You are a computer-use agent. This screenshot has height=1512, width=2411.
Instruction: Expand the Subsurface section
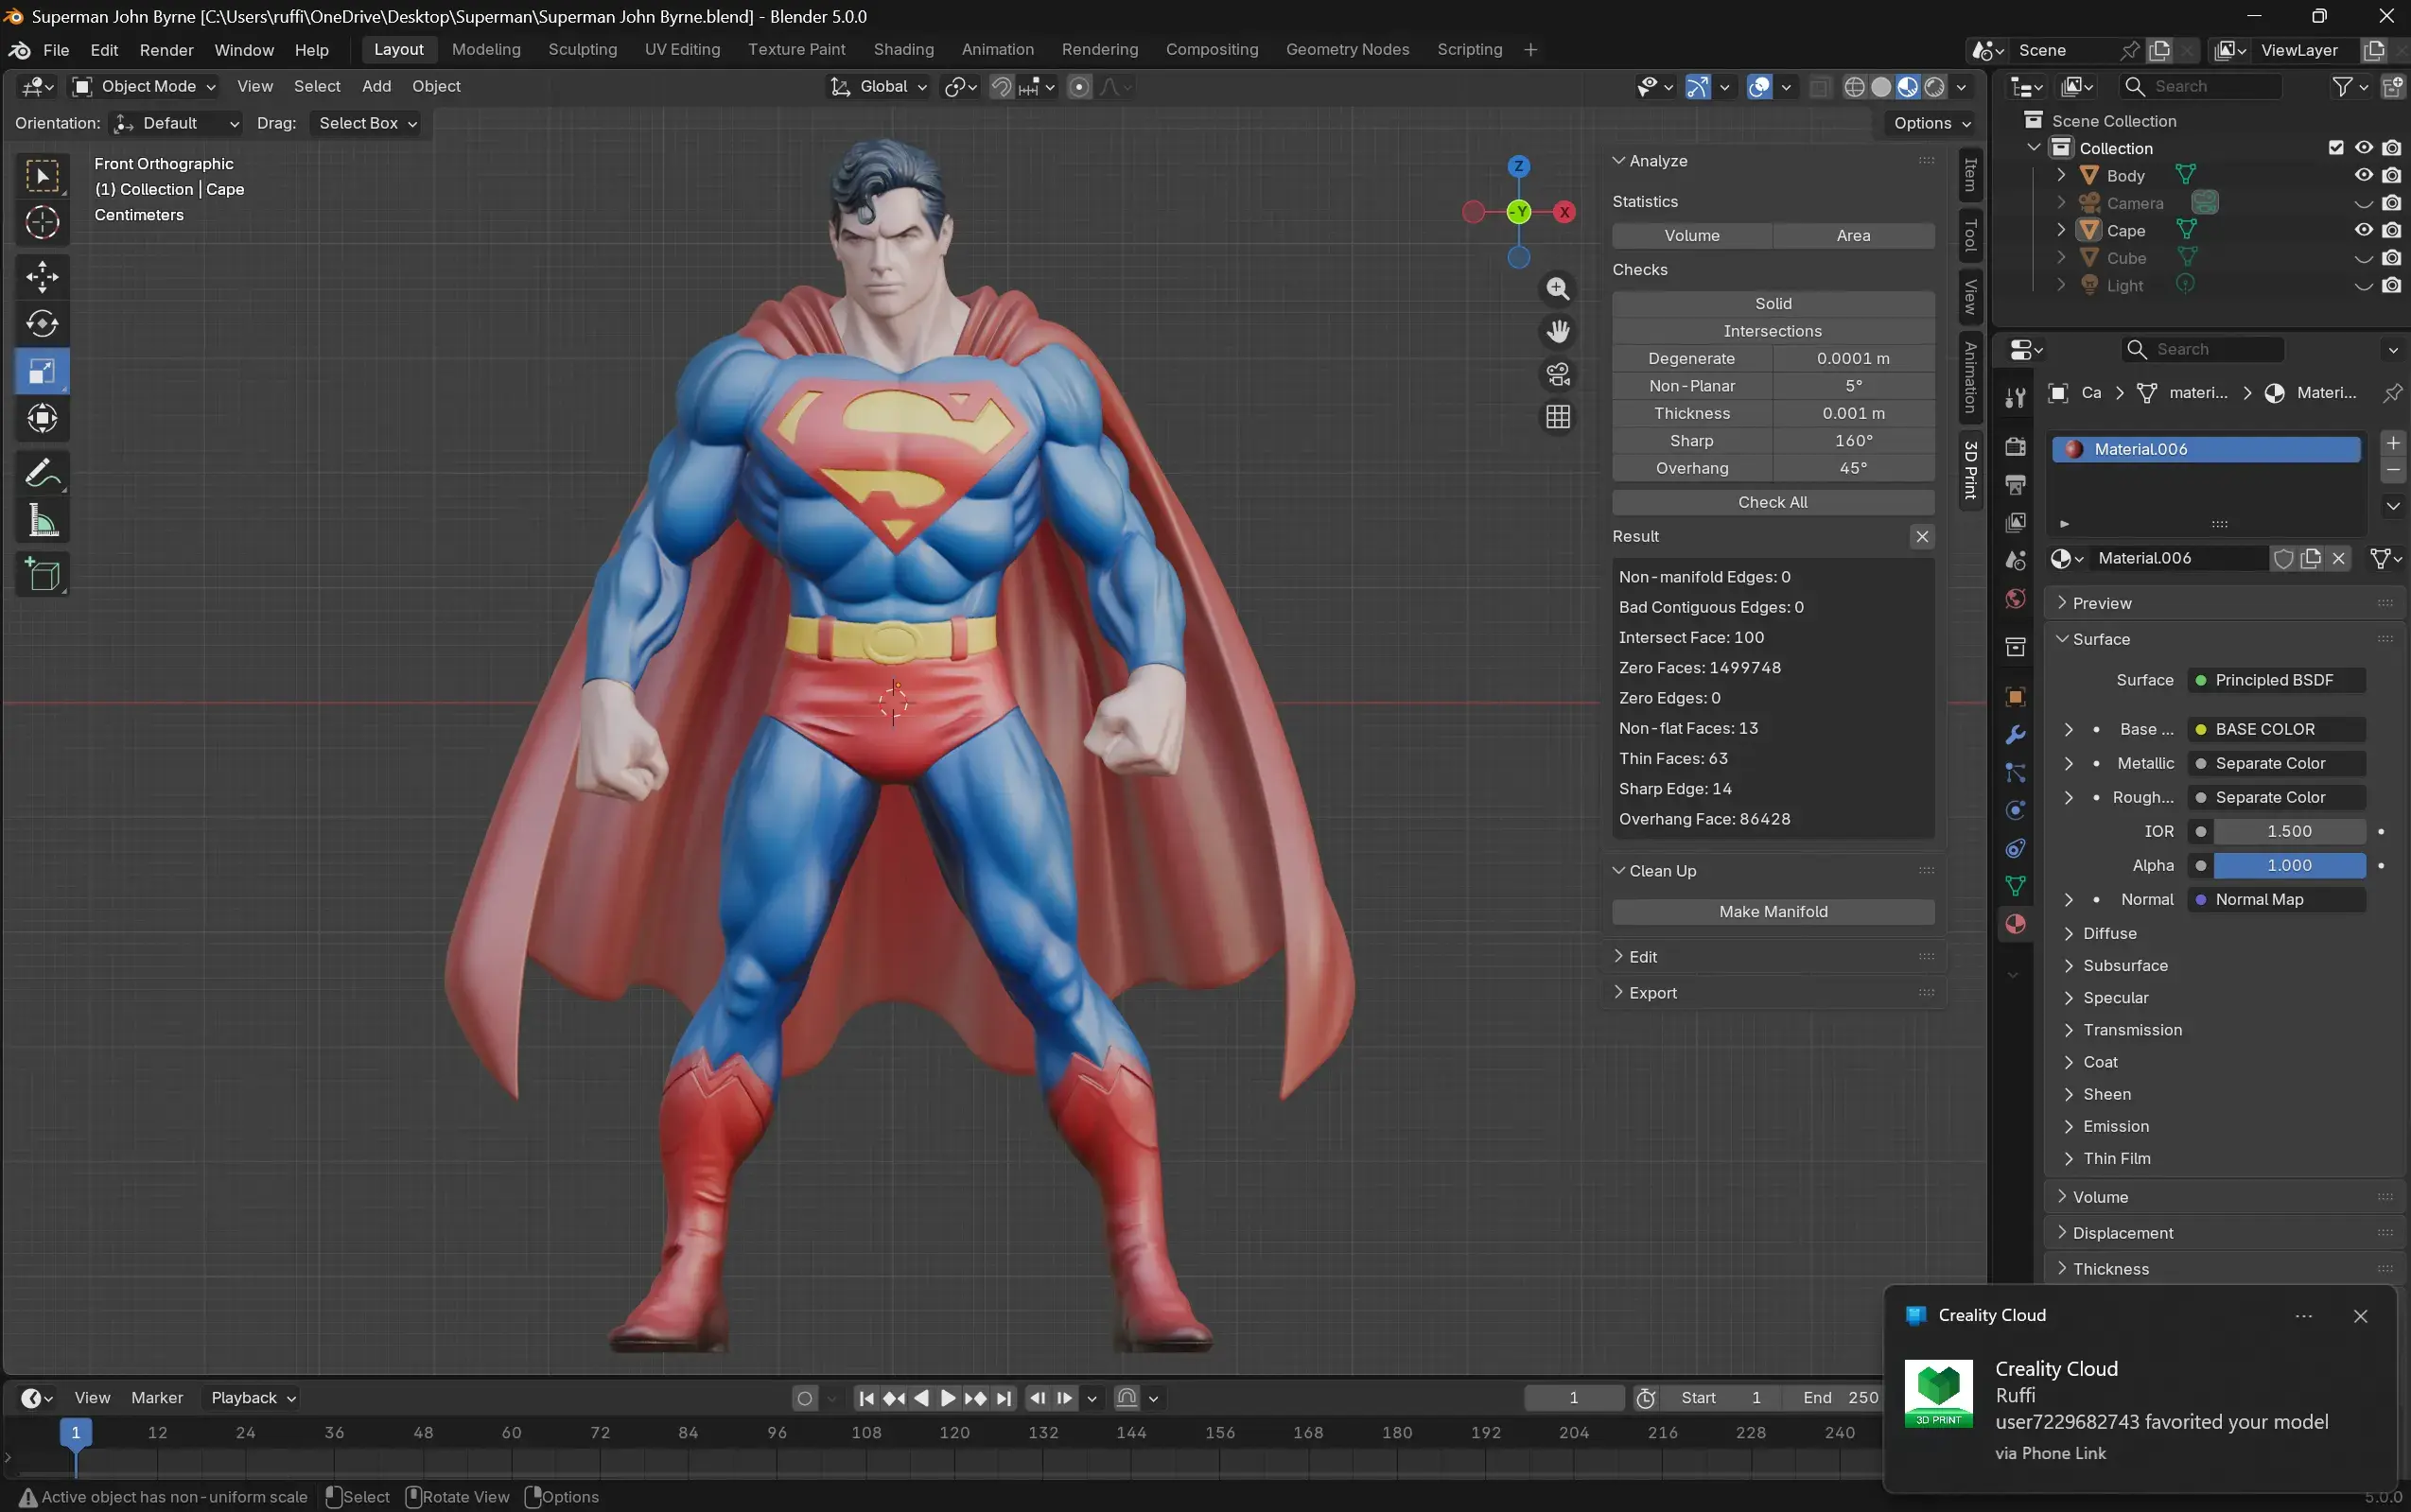click(x=2125, y=966)
